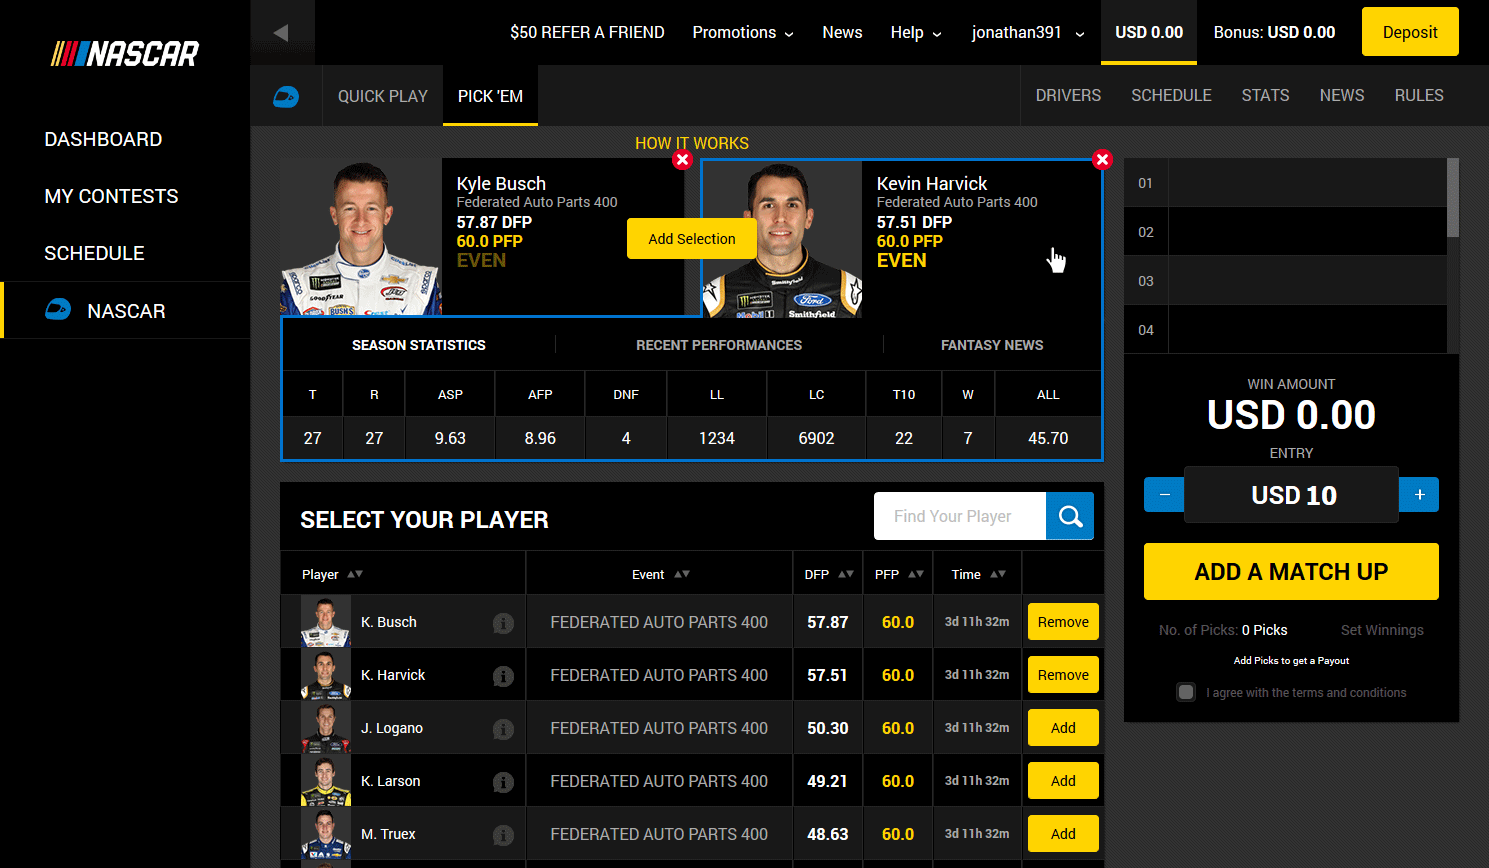
Task: Click J. Logano player thumbnail
Action: tap(326, 728)
